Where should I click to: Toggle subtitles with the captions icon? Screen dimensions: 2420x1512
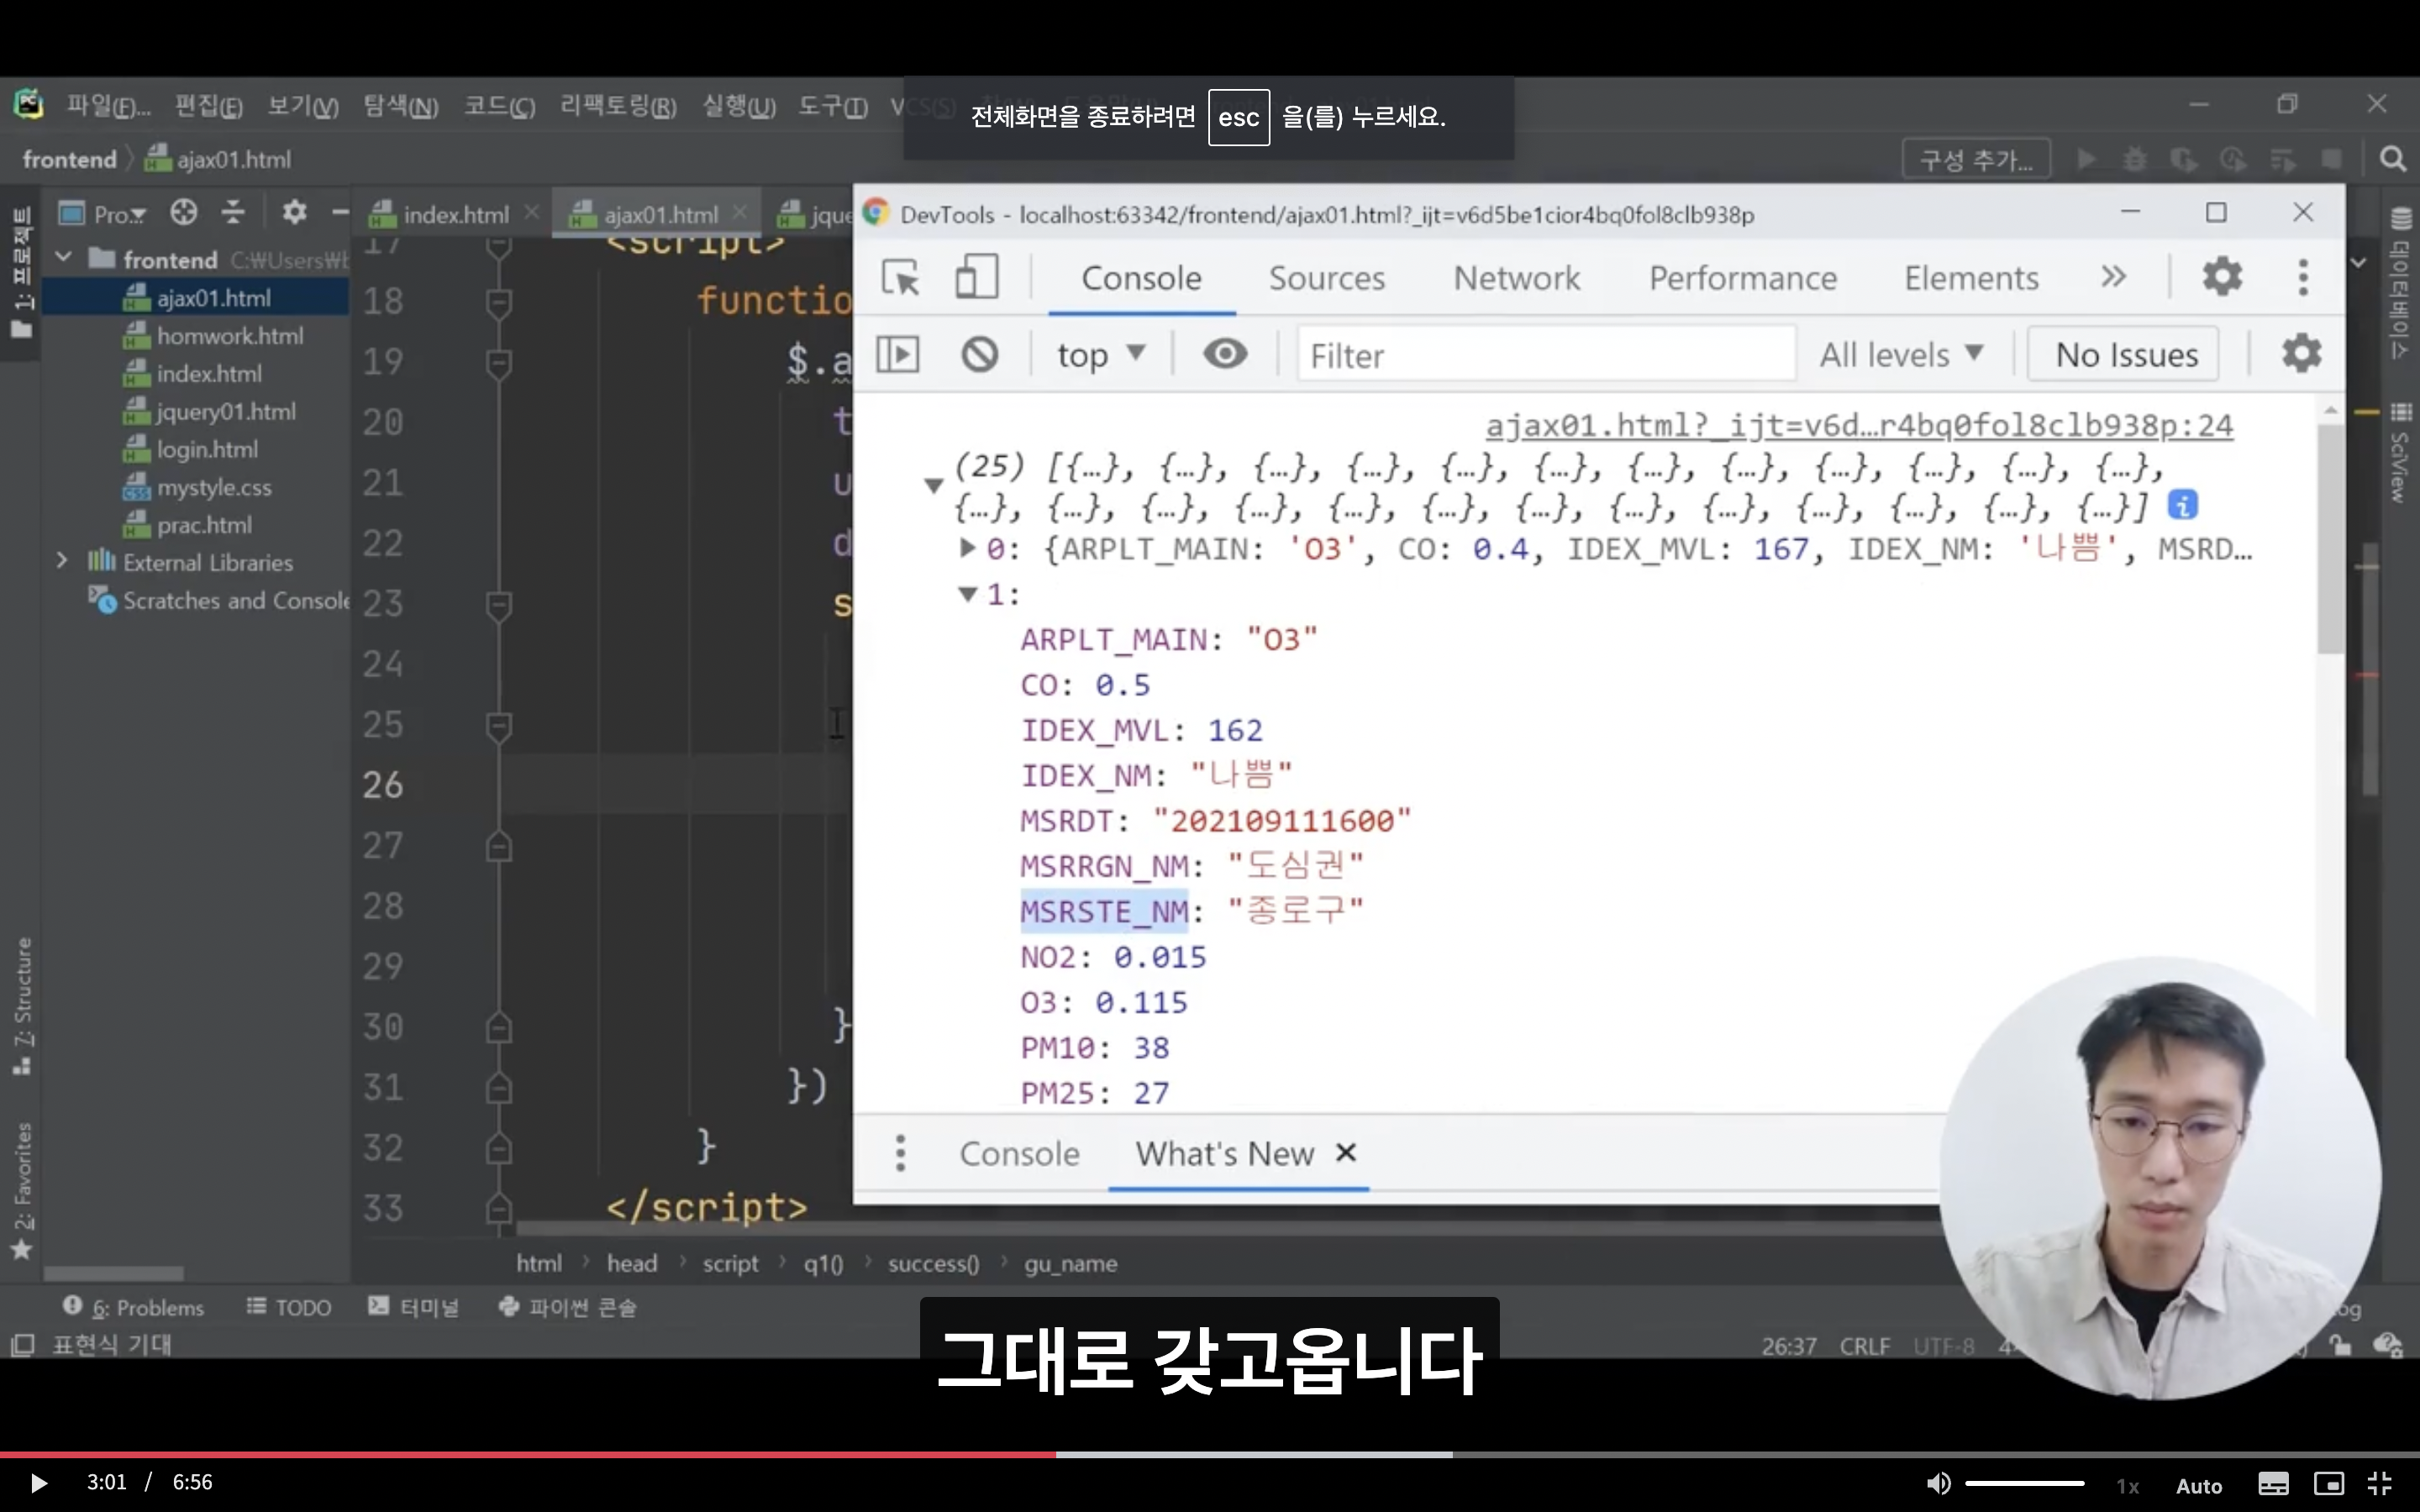click(x=2272, y=1484)
